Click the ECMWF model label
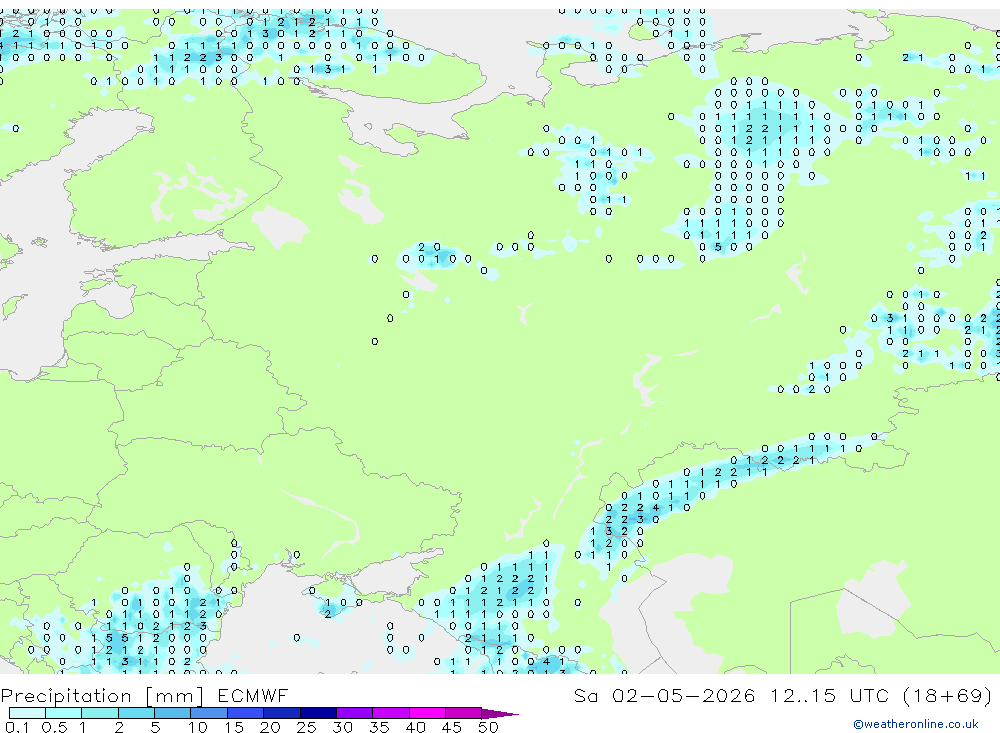 point(253,695)
